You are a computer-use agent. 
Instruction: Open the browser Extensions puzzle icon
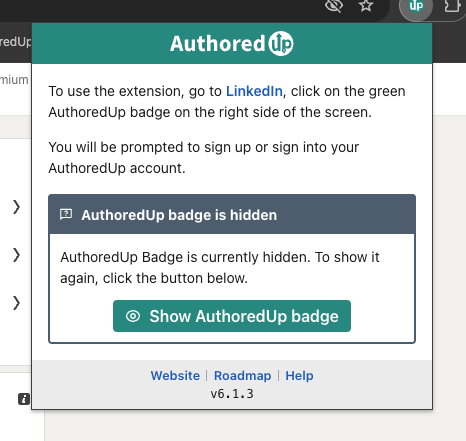click(x=452, y=6)
